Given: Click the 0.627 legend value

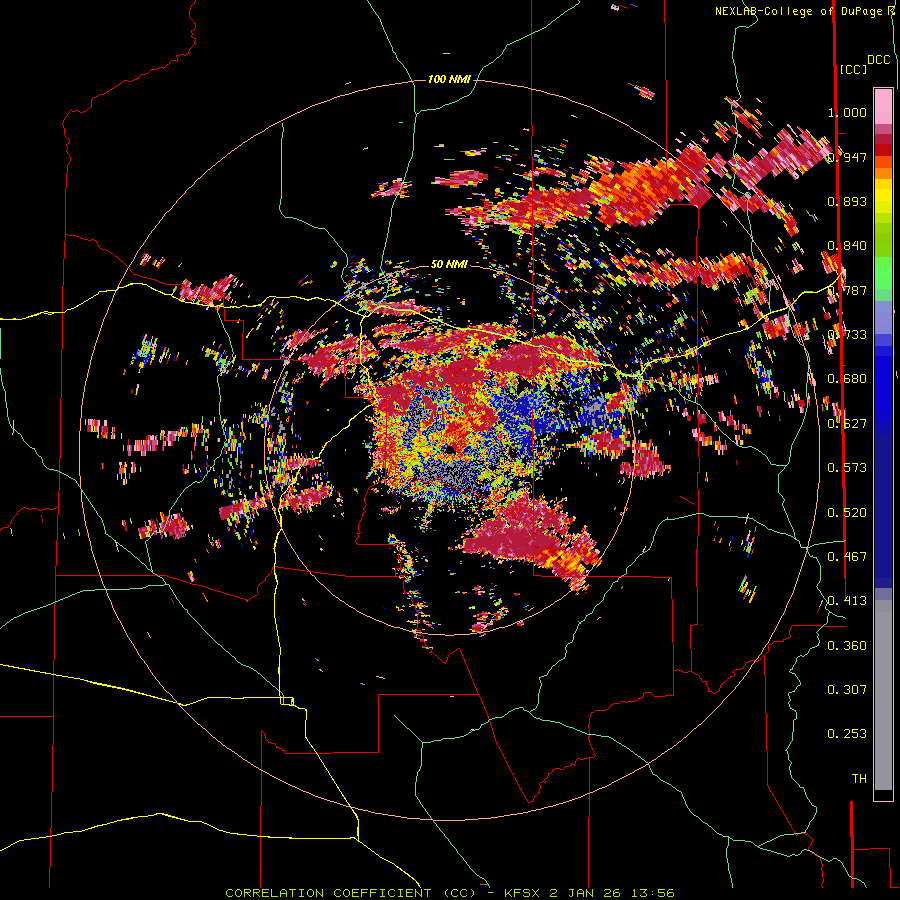Looking at the screenshot, I should click(x=847, y=424).
